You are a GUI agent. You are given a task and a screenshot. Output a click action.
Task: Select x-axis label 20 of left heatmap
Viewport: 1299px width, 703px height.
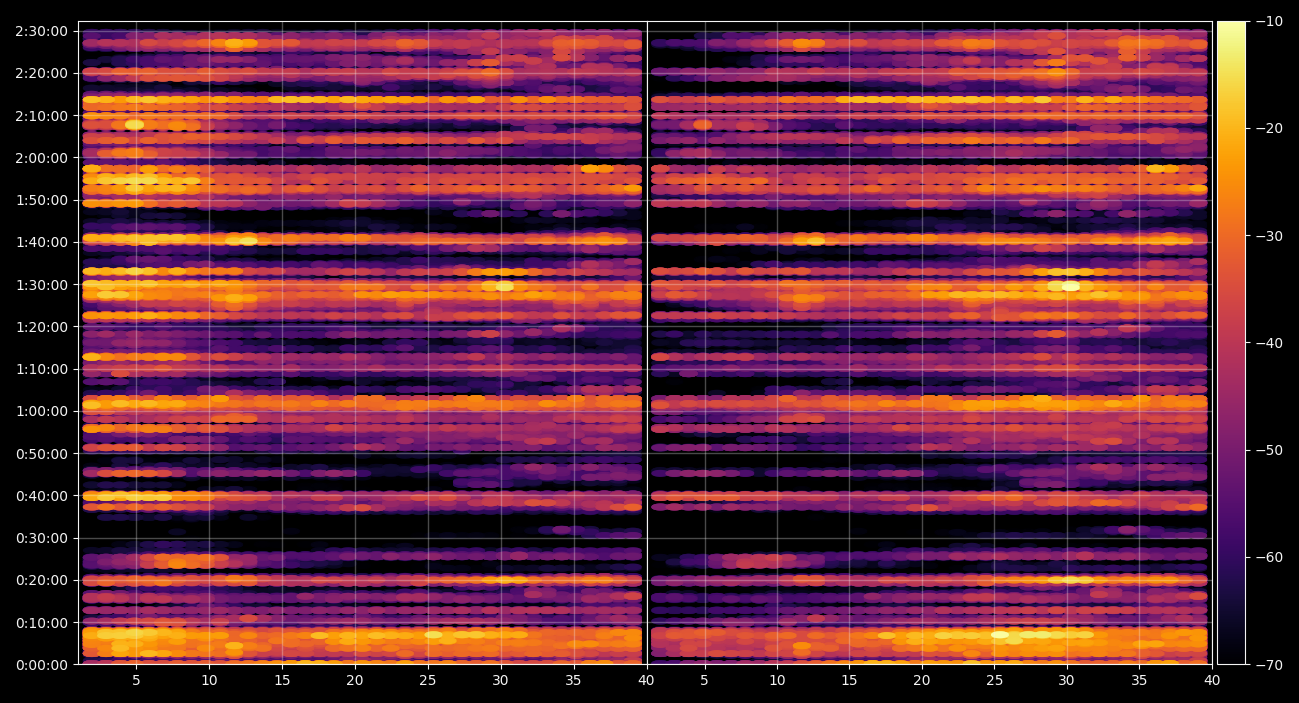coord(355,681)
